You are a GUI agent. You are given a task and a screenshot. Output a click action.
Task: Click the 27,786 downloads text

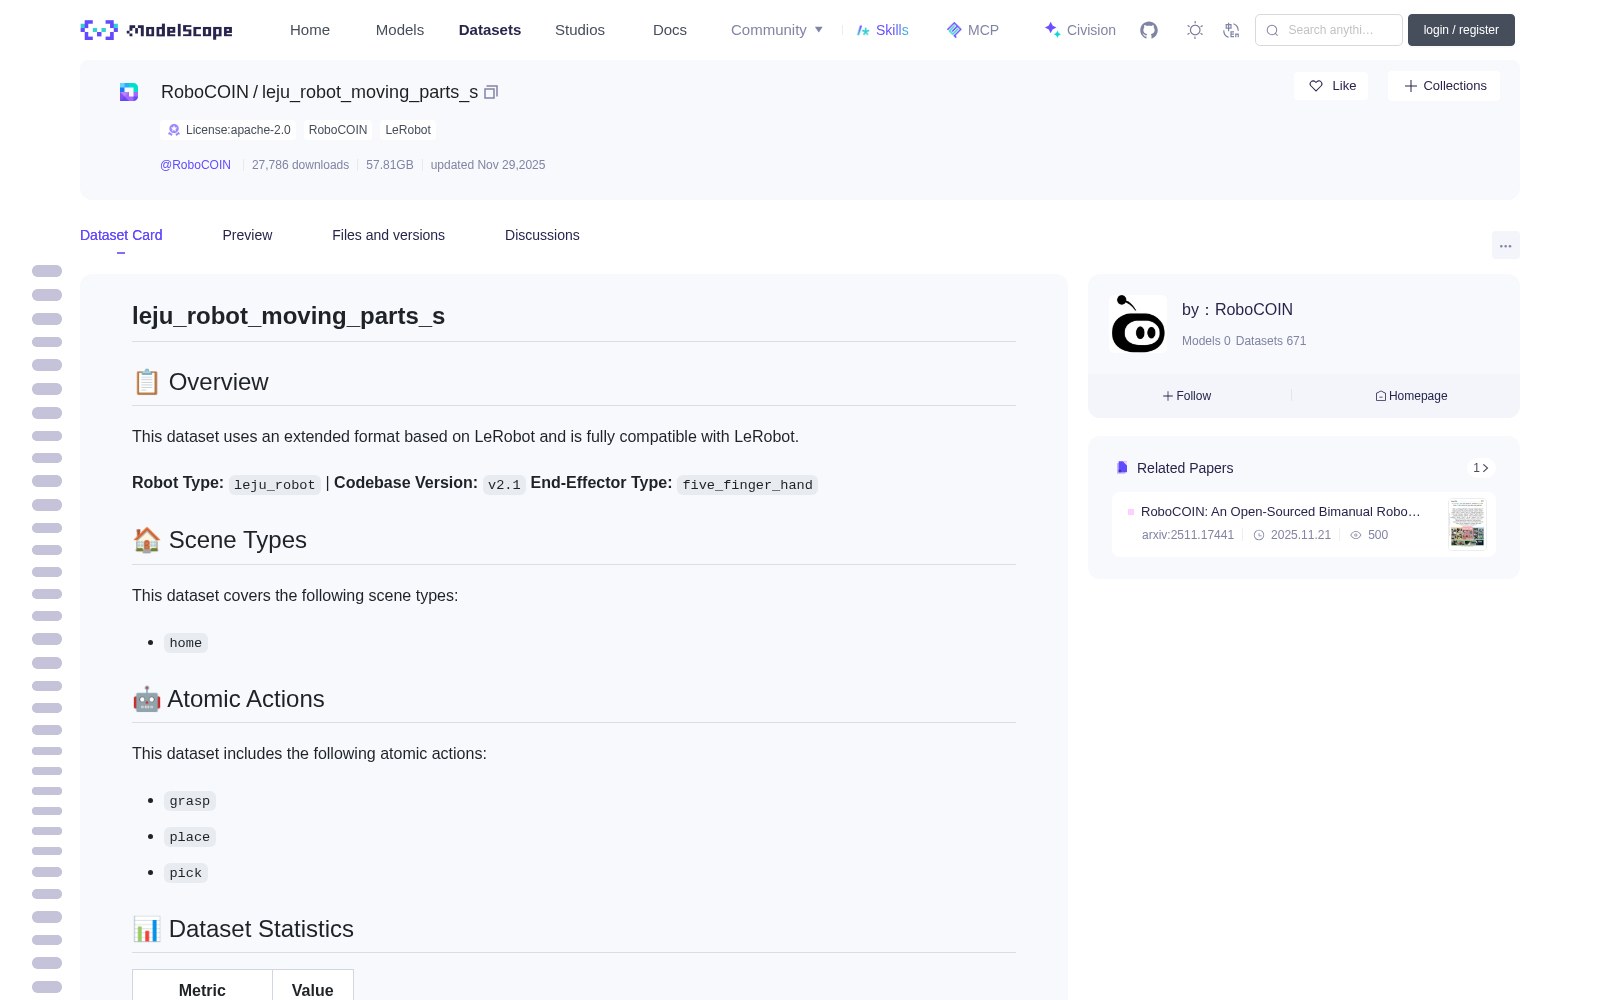(301, 165)
